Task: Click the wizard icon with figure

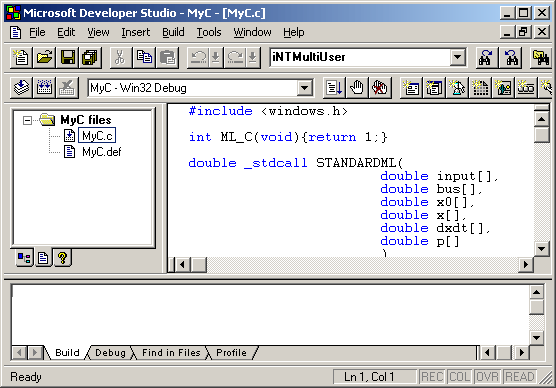Action: tap(457, 87)
